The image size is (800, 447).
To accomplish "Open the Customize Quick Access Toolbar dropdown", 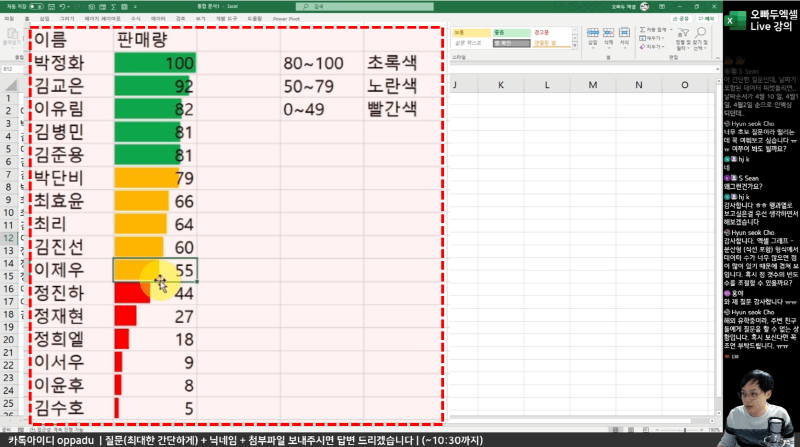I will (x=135, y=7).
